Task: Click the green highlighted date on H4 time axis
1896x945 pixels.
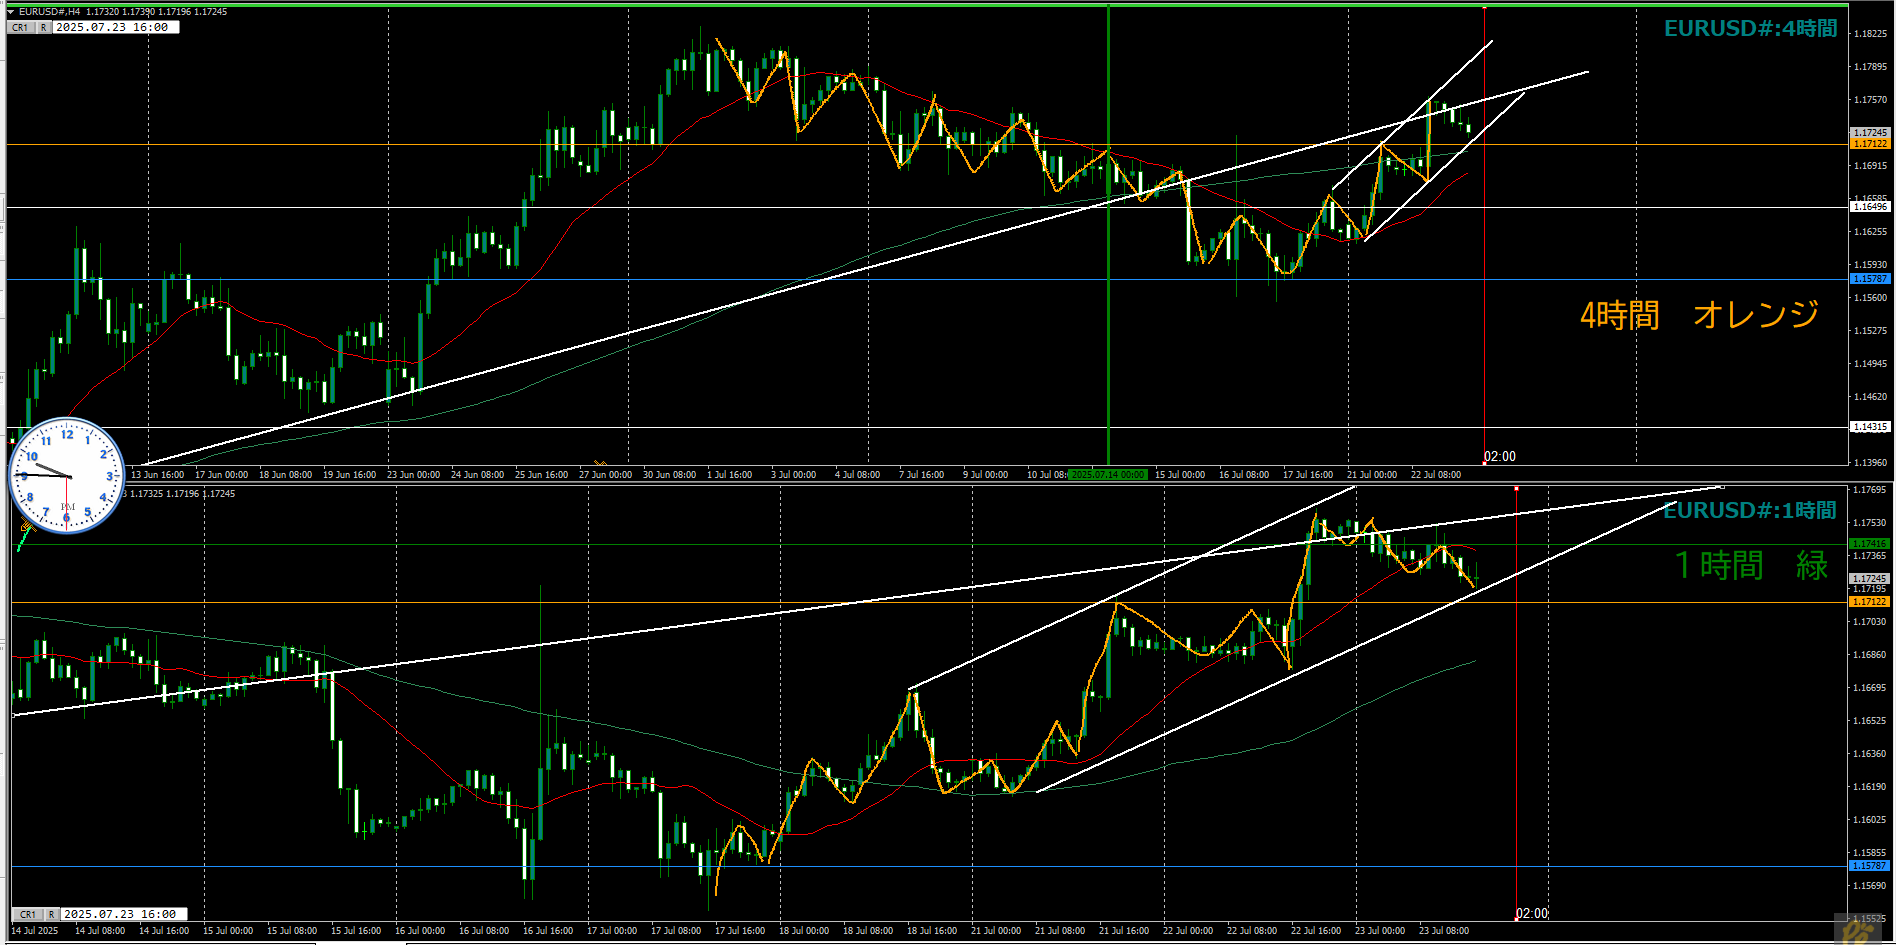Action: tap(1108, 475)
